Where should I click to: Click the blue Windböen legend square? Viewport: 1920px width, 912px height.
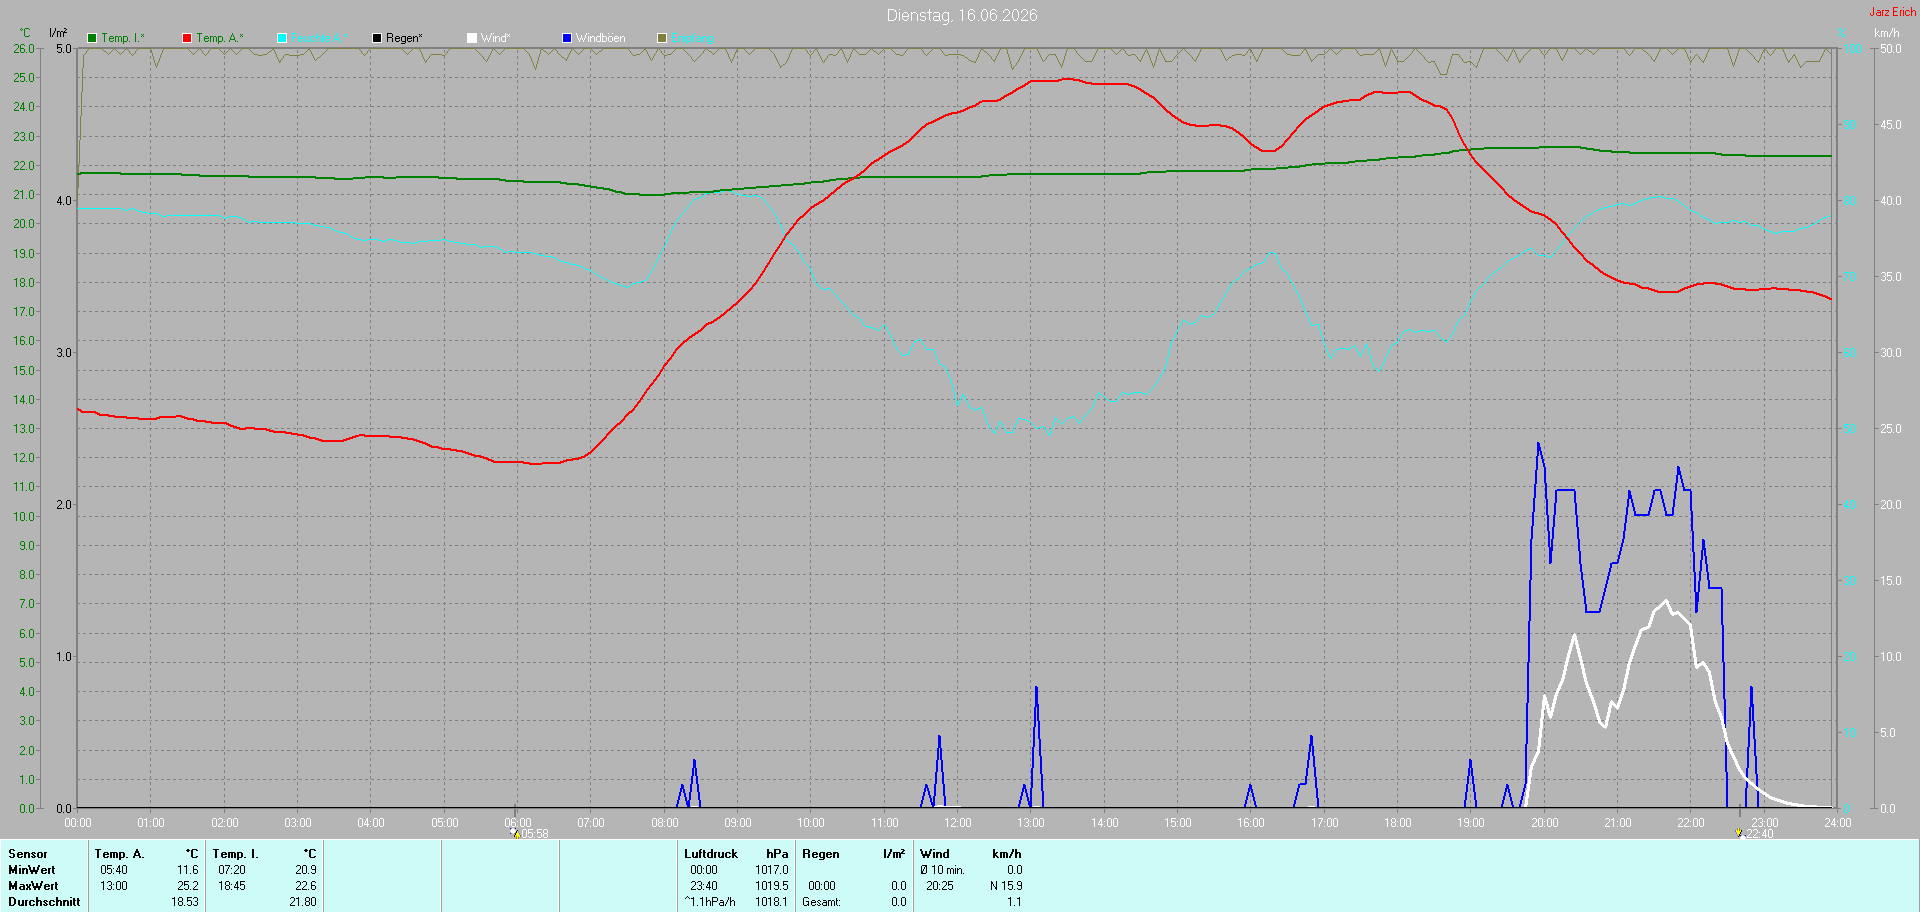(567, 38)
